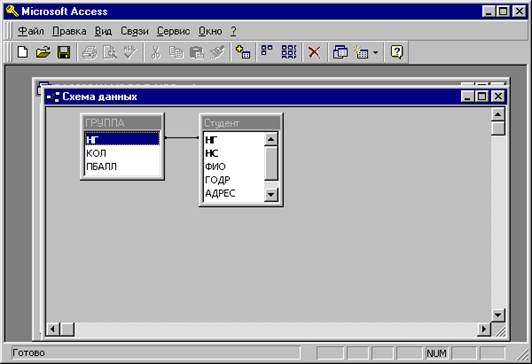Viewport: 532px width, 364px height.
Task: Click the New database toolbar icon
Action: (x=22, y=52)
